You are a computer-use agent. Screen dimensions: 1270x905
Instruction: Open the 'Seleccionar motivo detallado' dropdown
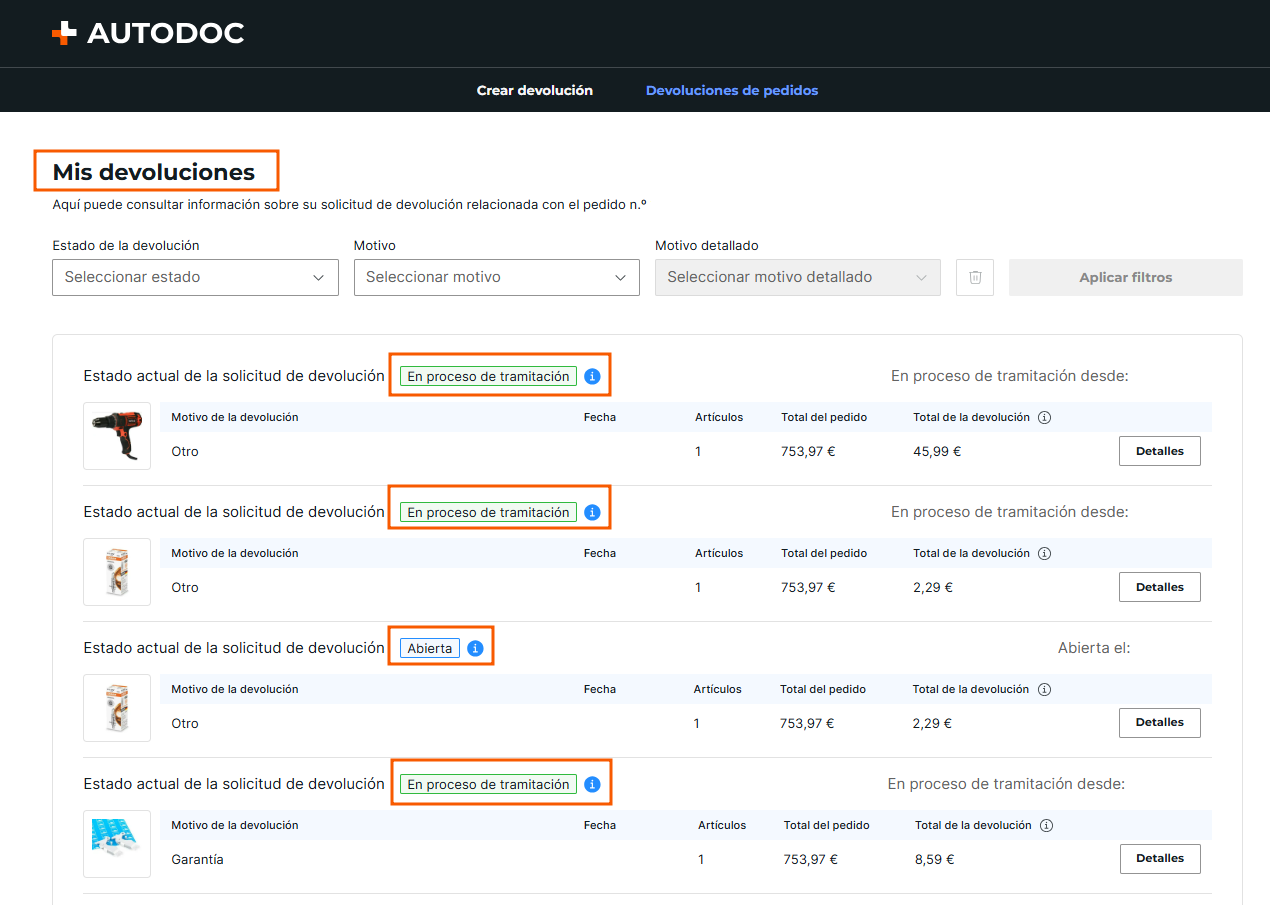click(x=798, y=277)
